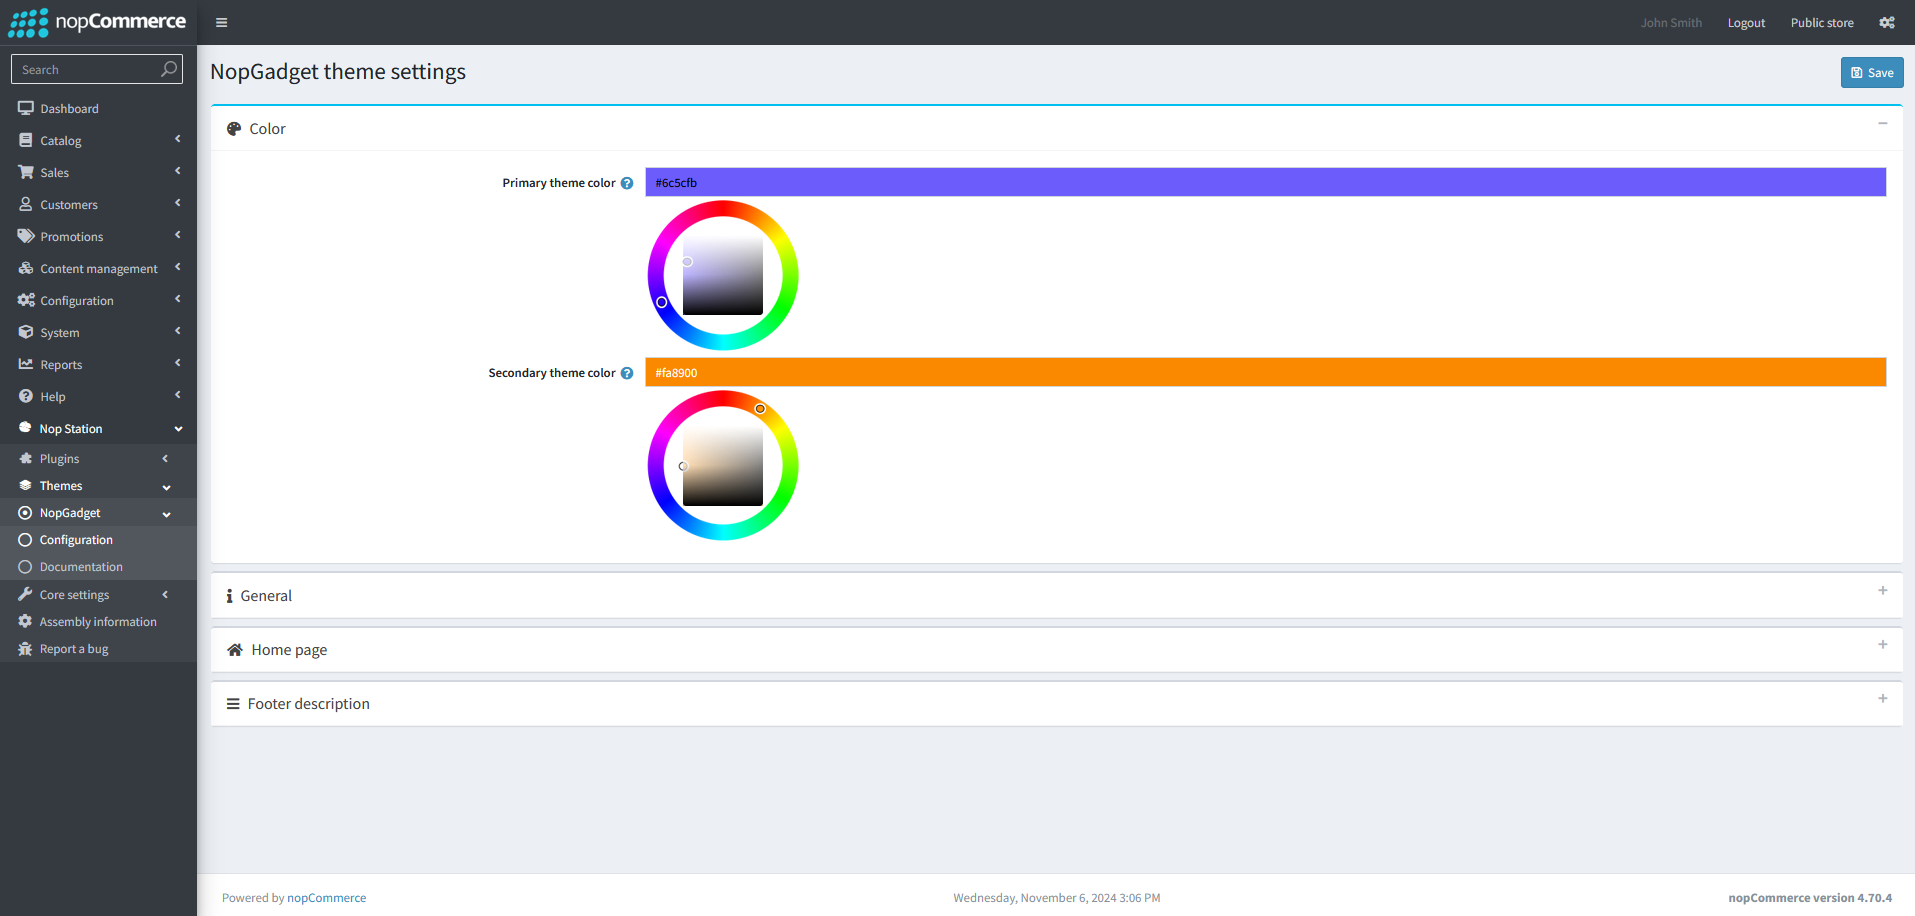
Task: Click the Reports chart icon
Action: click(26, 364)
